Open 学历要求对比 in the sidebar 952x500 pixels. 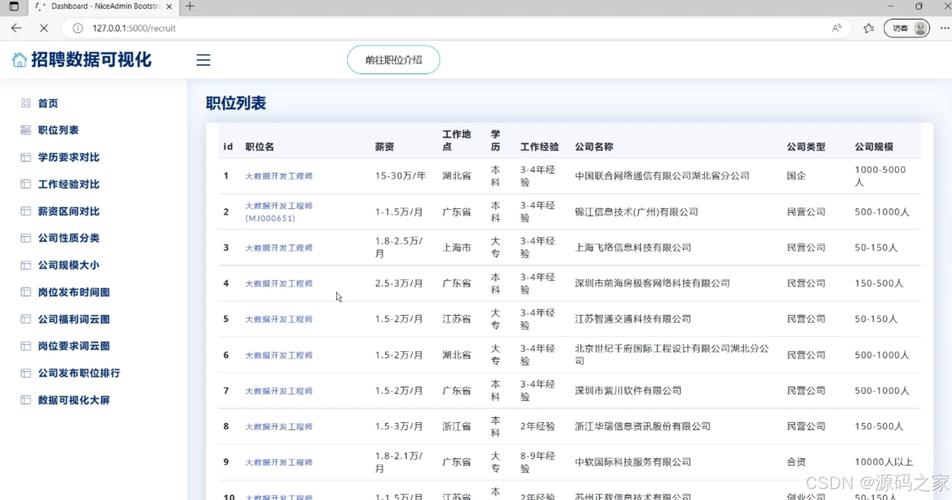(x=68, y=157)
